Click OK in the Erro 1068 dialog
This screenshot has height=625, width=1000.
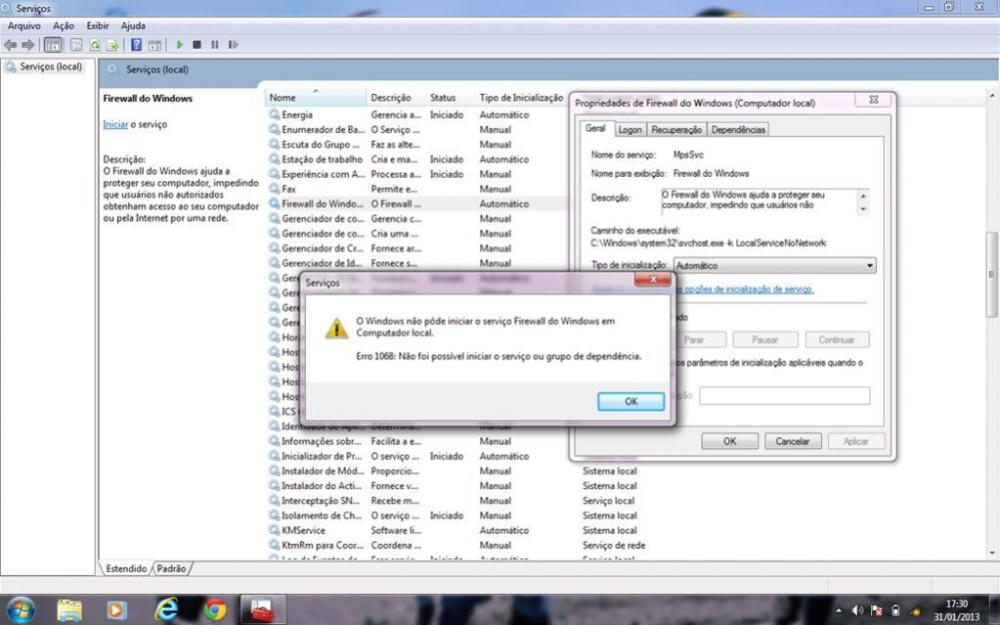tap(631, 401)
